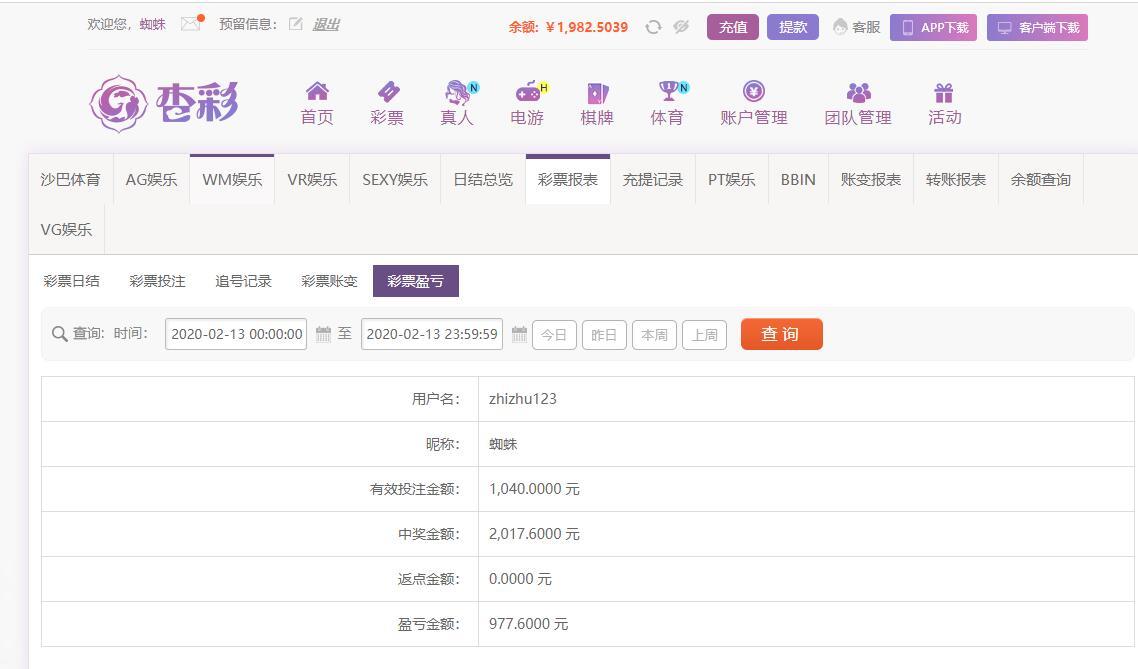
Task: Click the edit reserved info pencil icon
Action: point(296,24)
